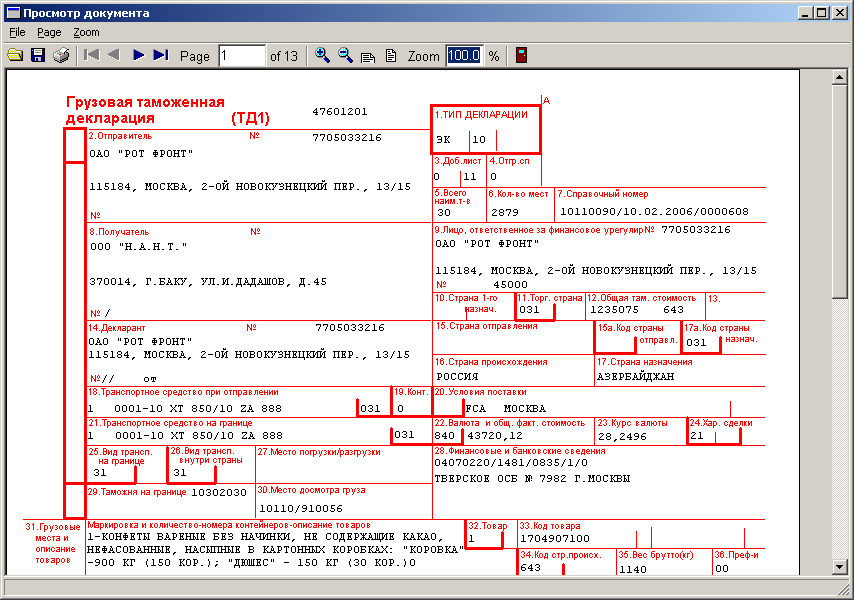Click origin country РОССИЯ
This screenshot has width=854, height=600.
point(458,377)
